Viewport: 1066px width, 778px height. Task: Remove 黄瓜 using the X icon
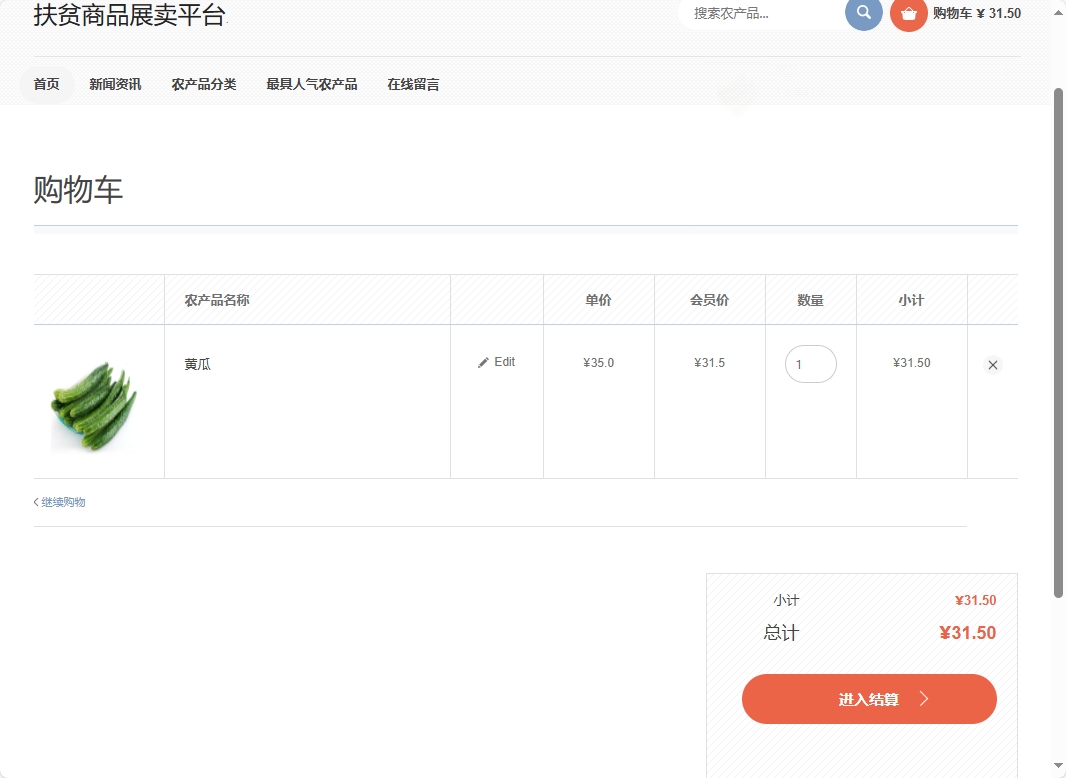pos(992,364)
